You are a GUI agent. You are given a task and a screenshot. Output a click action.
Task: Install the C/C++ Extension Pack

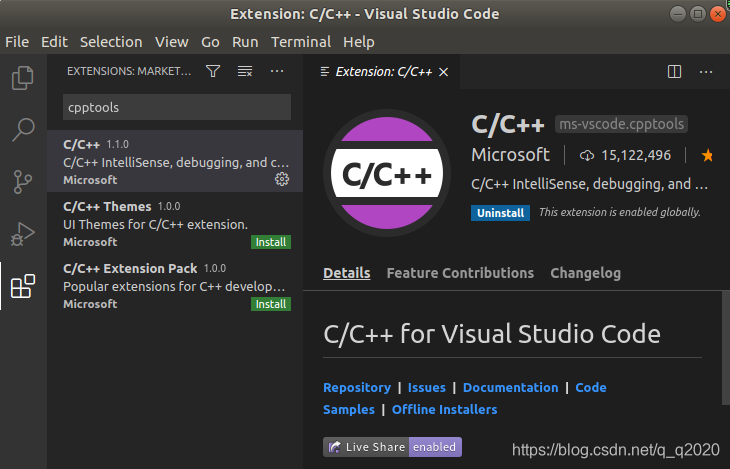click(x=270, y=304)
